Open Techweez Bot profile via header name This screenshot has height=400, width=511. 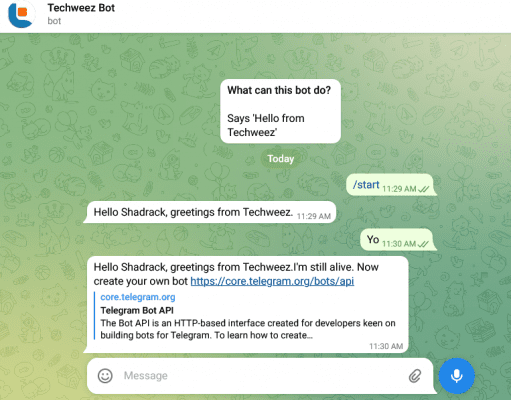(81, 8)
